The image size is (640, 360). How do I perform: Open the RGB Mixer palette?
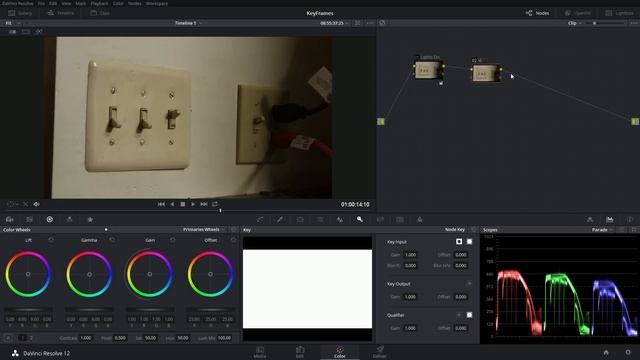(69, 220)
